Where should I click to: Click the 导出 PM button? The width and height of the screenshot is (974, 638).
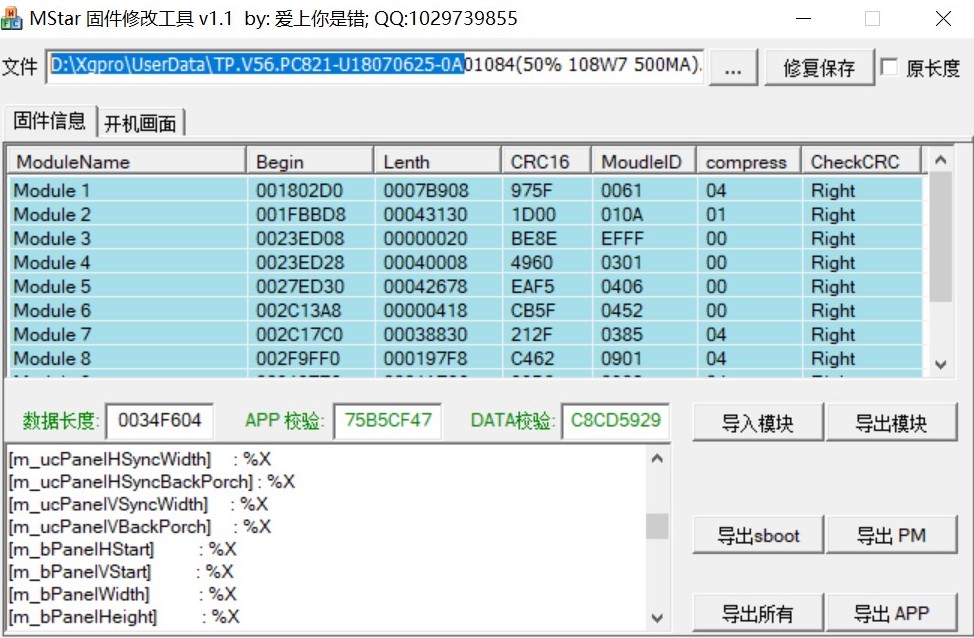[891, 535]
